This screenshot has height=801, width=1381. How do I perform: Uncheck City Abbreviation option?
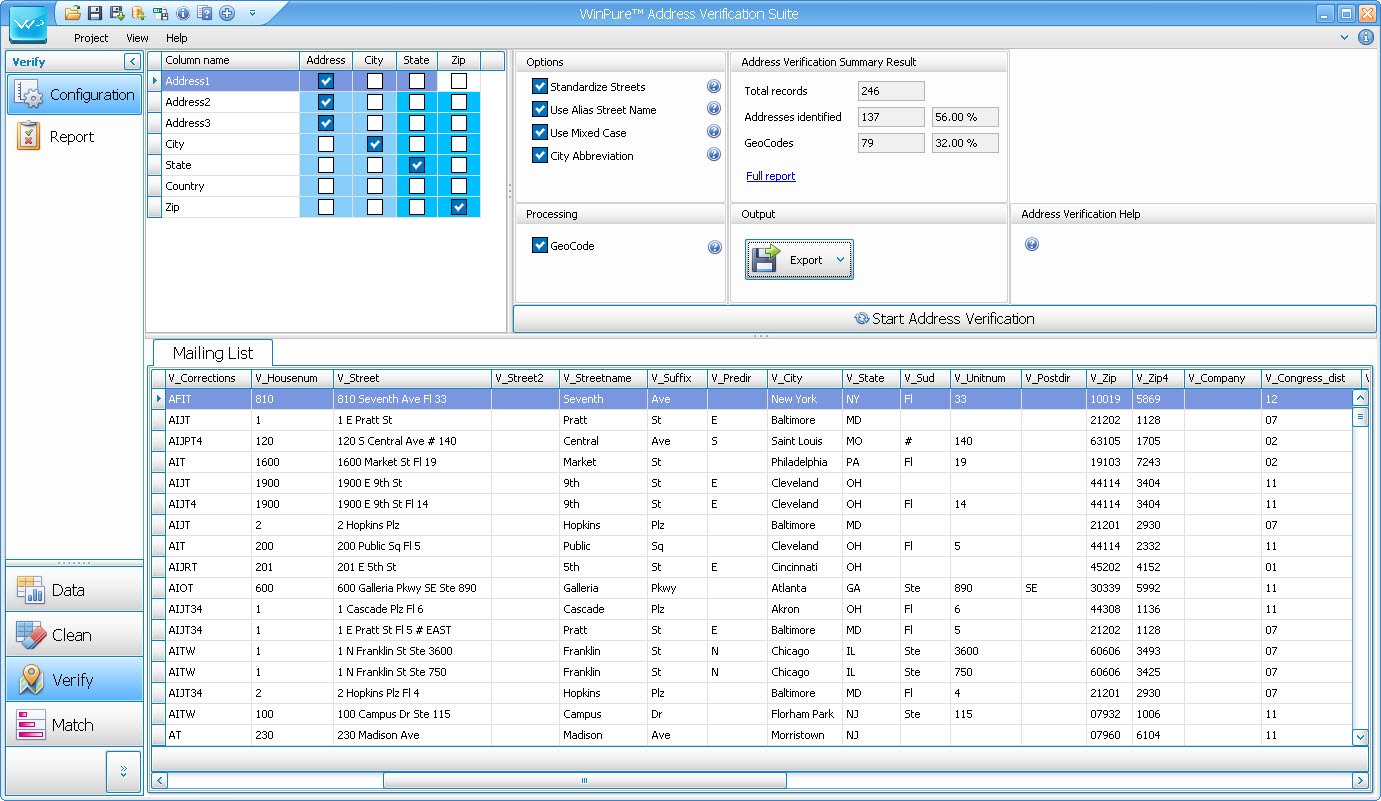(540, 155)
